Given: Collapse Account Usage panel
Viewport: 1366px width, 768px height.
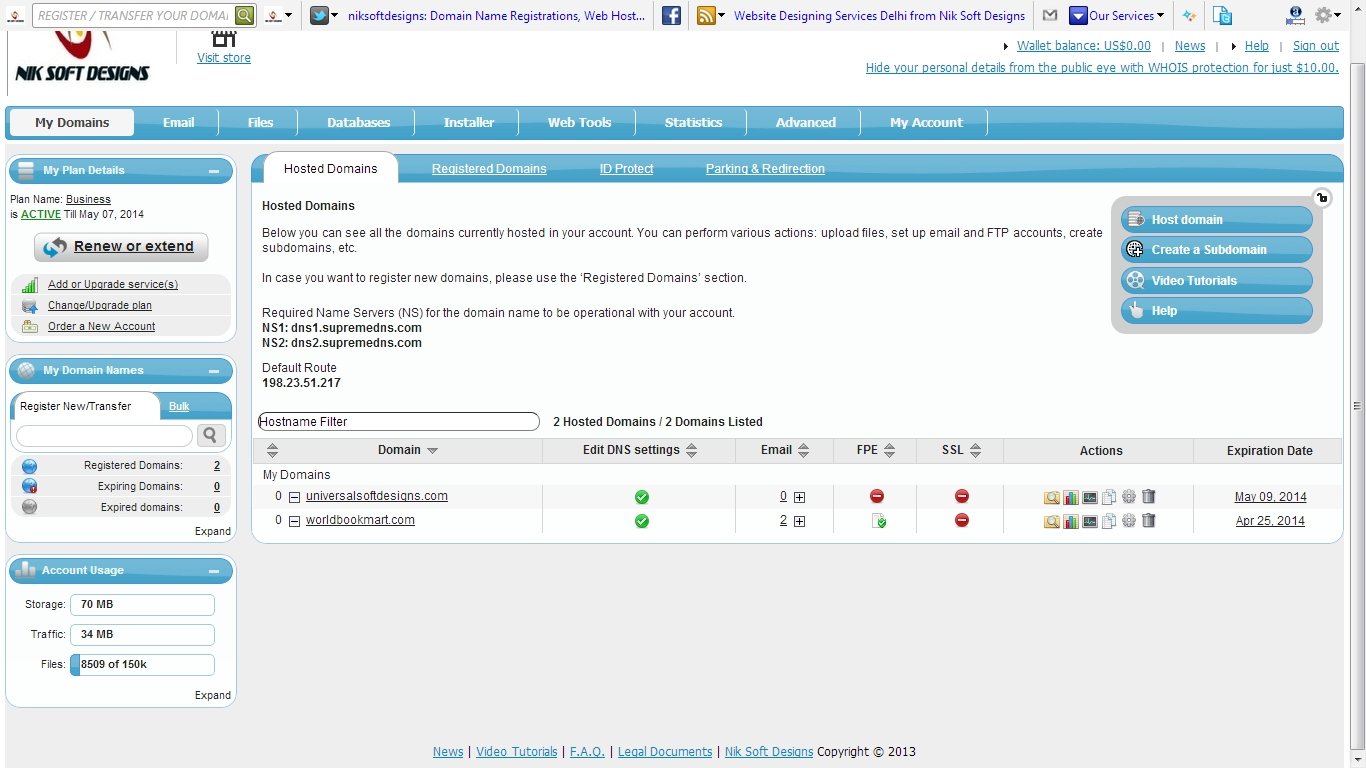Looking at the screenshot, I should [214, 571].
